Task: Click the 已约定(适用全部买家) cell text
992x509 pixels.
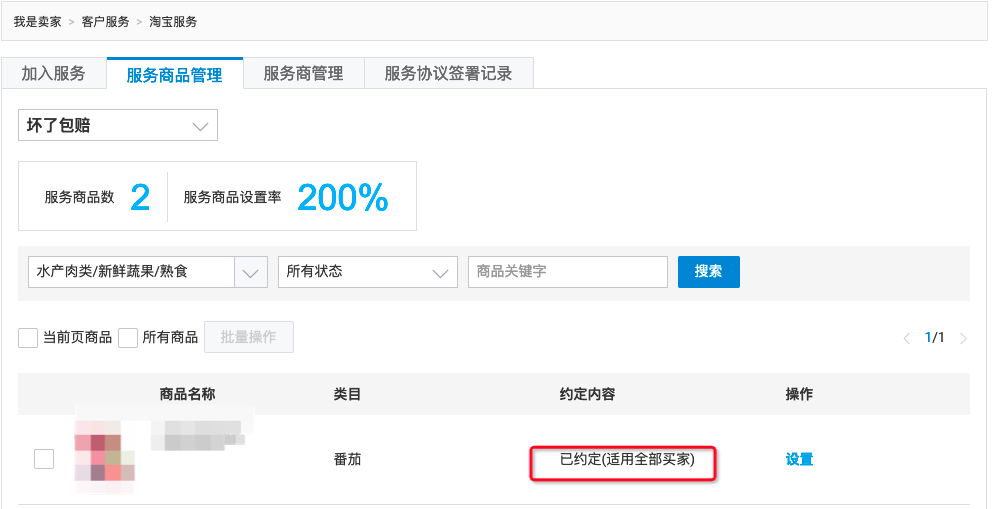Action: [627, 460]
